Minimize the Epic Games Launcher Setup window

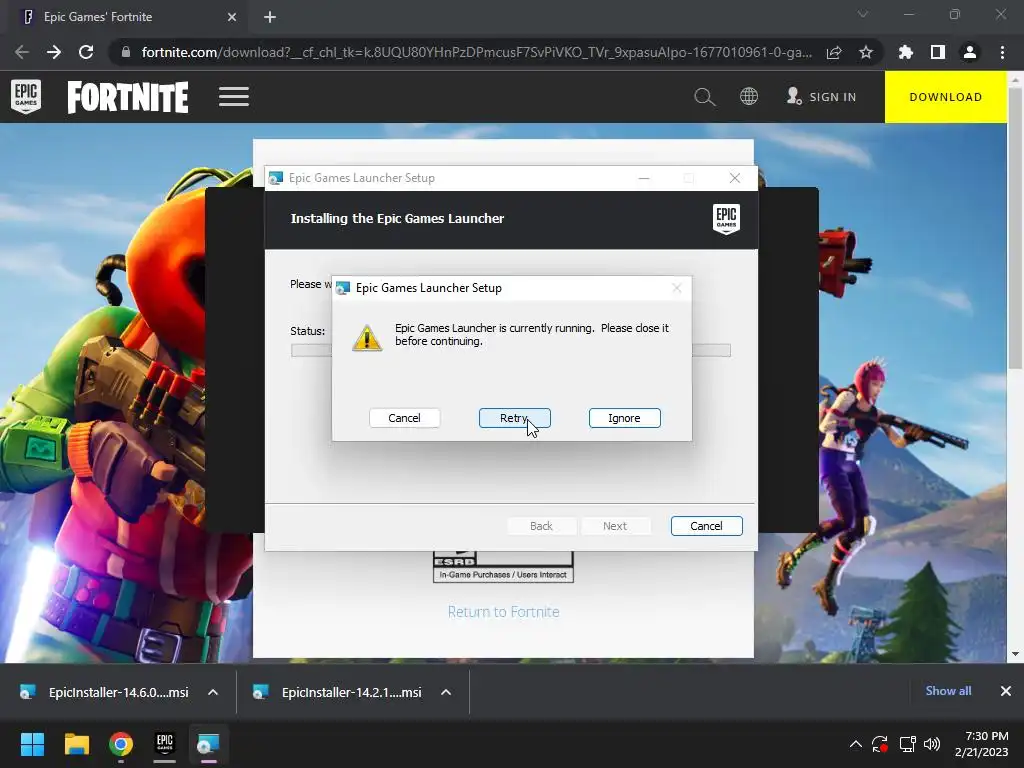[644, 178]
